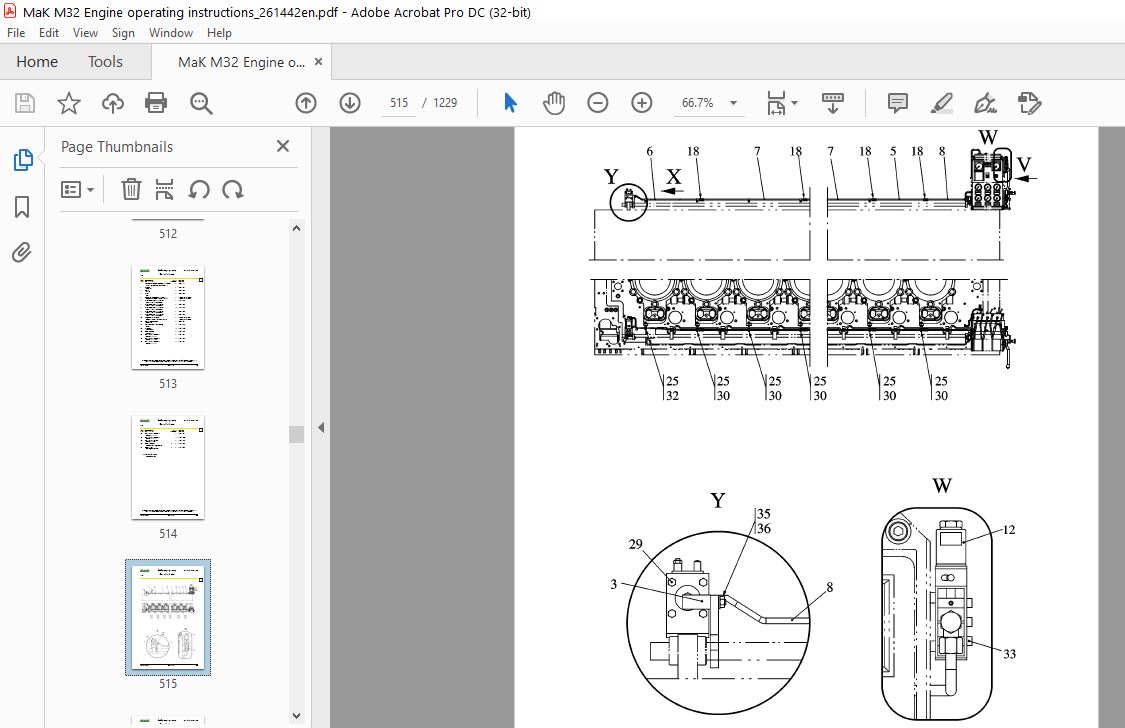Click thumbnails scrollbar down arrow

(296, 716)
